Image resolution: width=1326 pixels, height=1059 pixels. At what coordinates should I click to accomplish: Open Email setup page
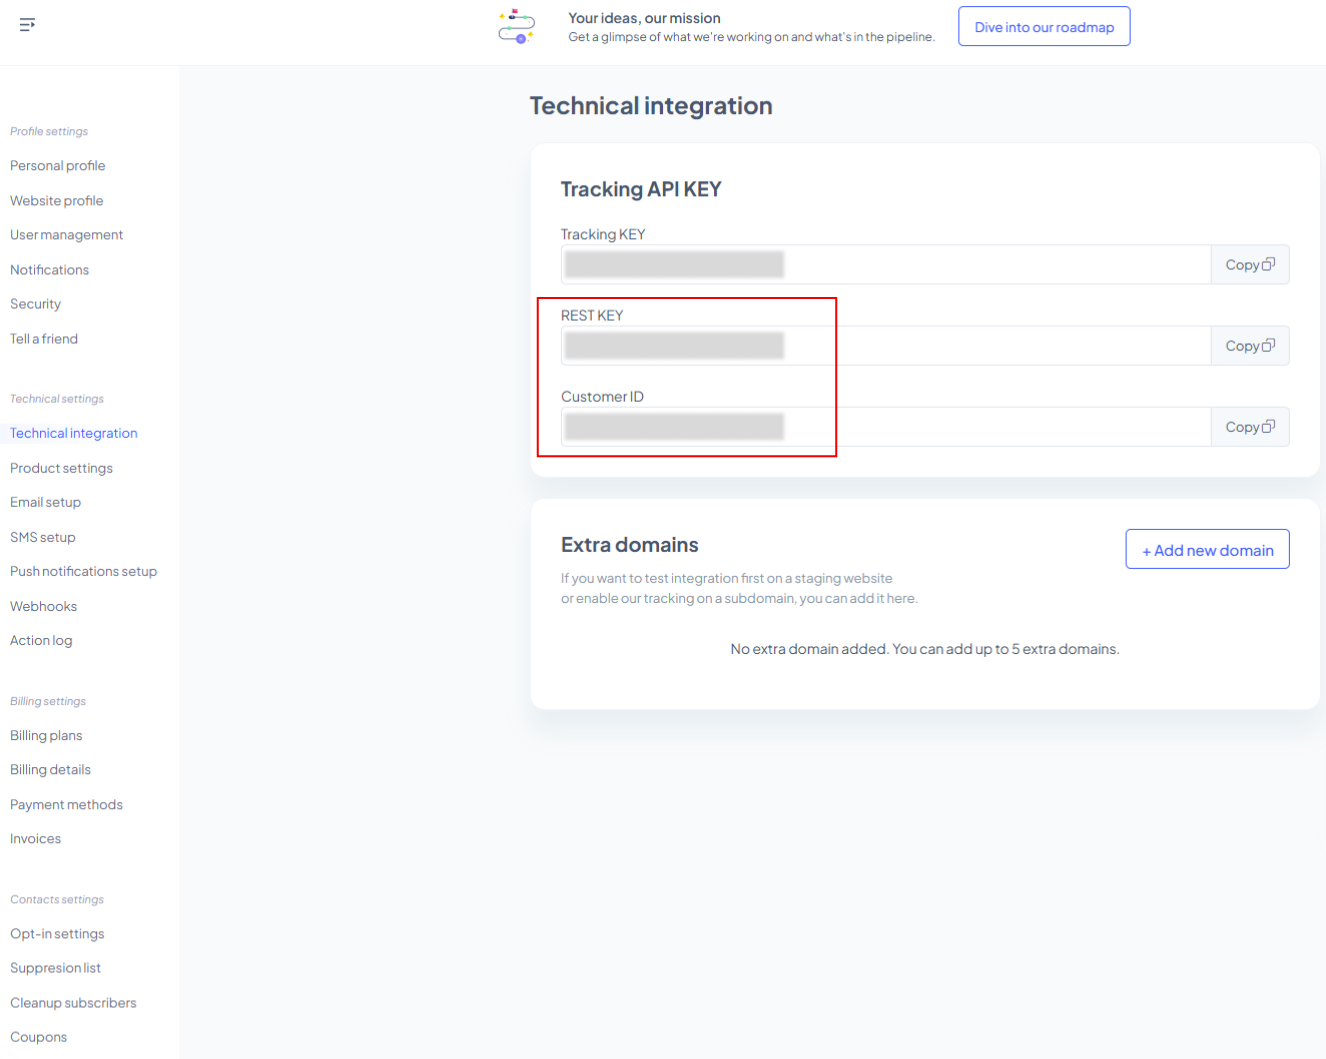click(46, 502)
